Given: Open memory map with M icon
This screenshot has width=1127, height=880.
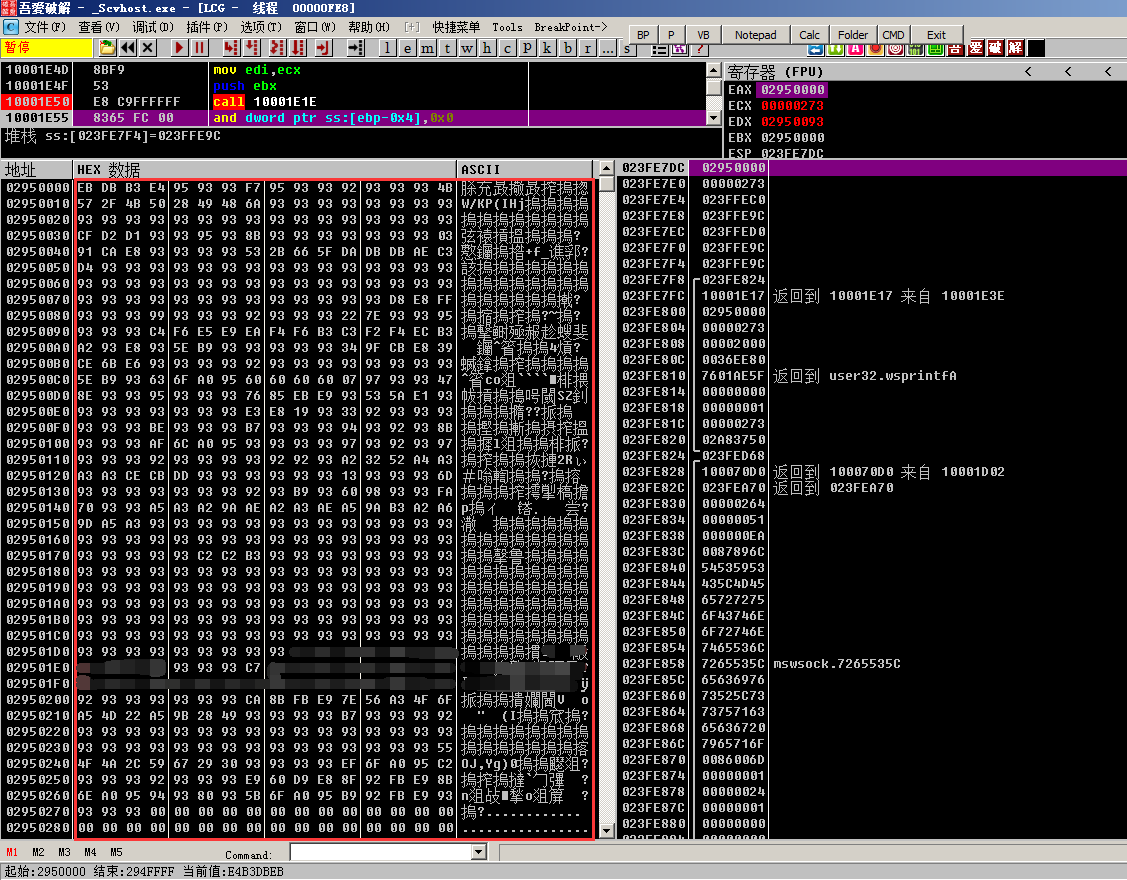Looking at the screenshot, I should pos(426,47).
